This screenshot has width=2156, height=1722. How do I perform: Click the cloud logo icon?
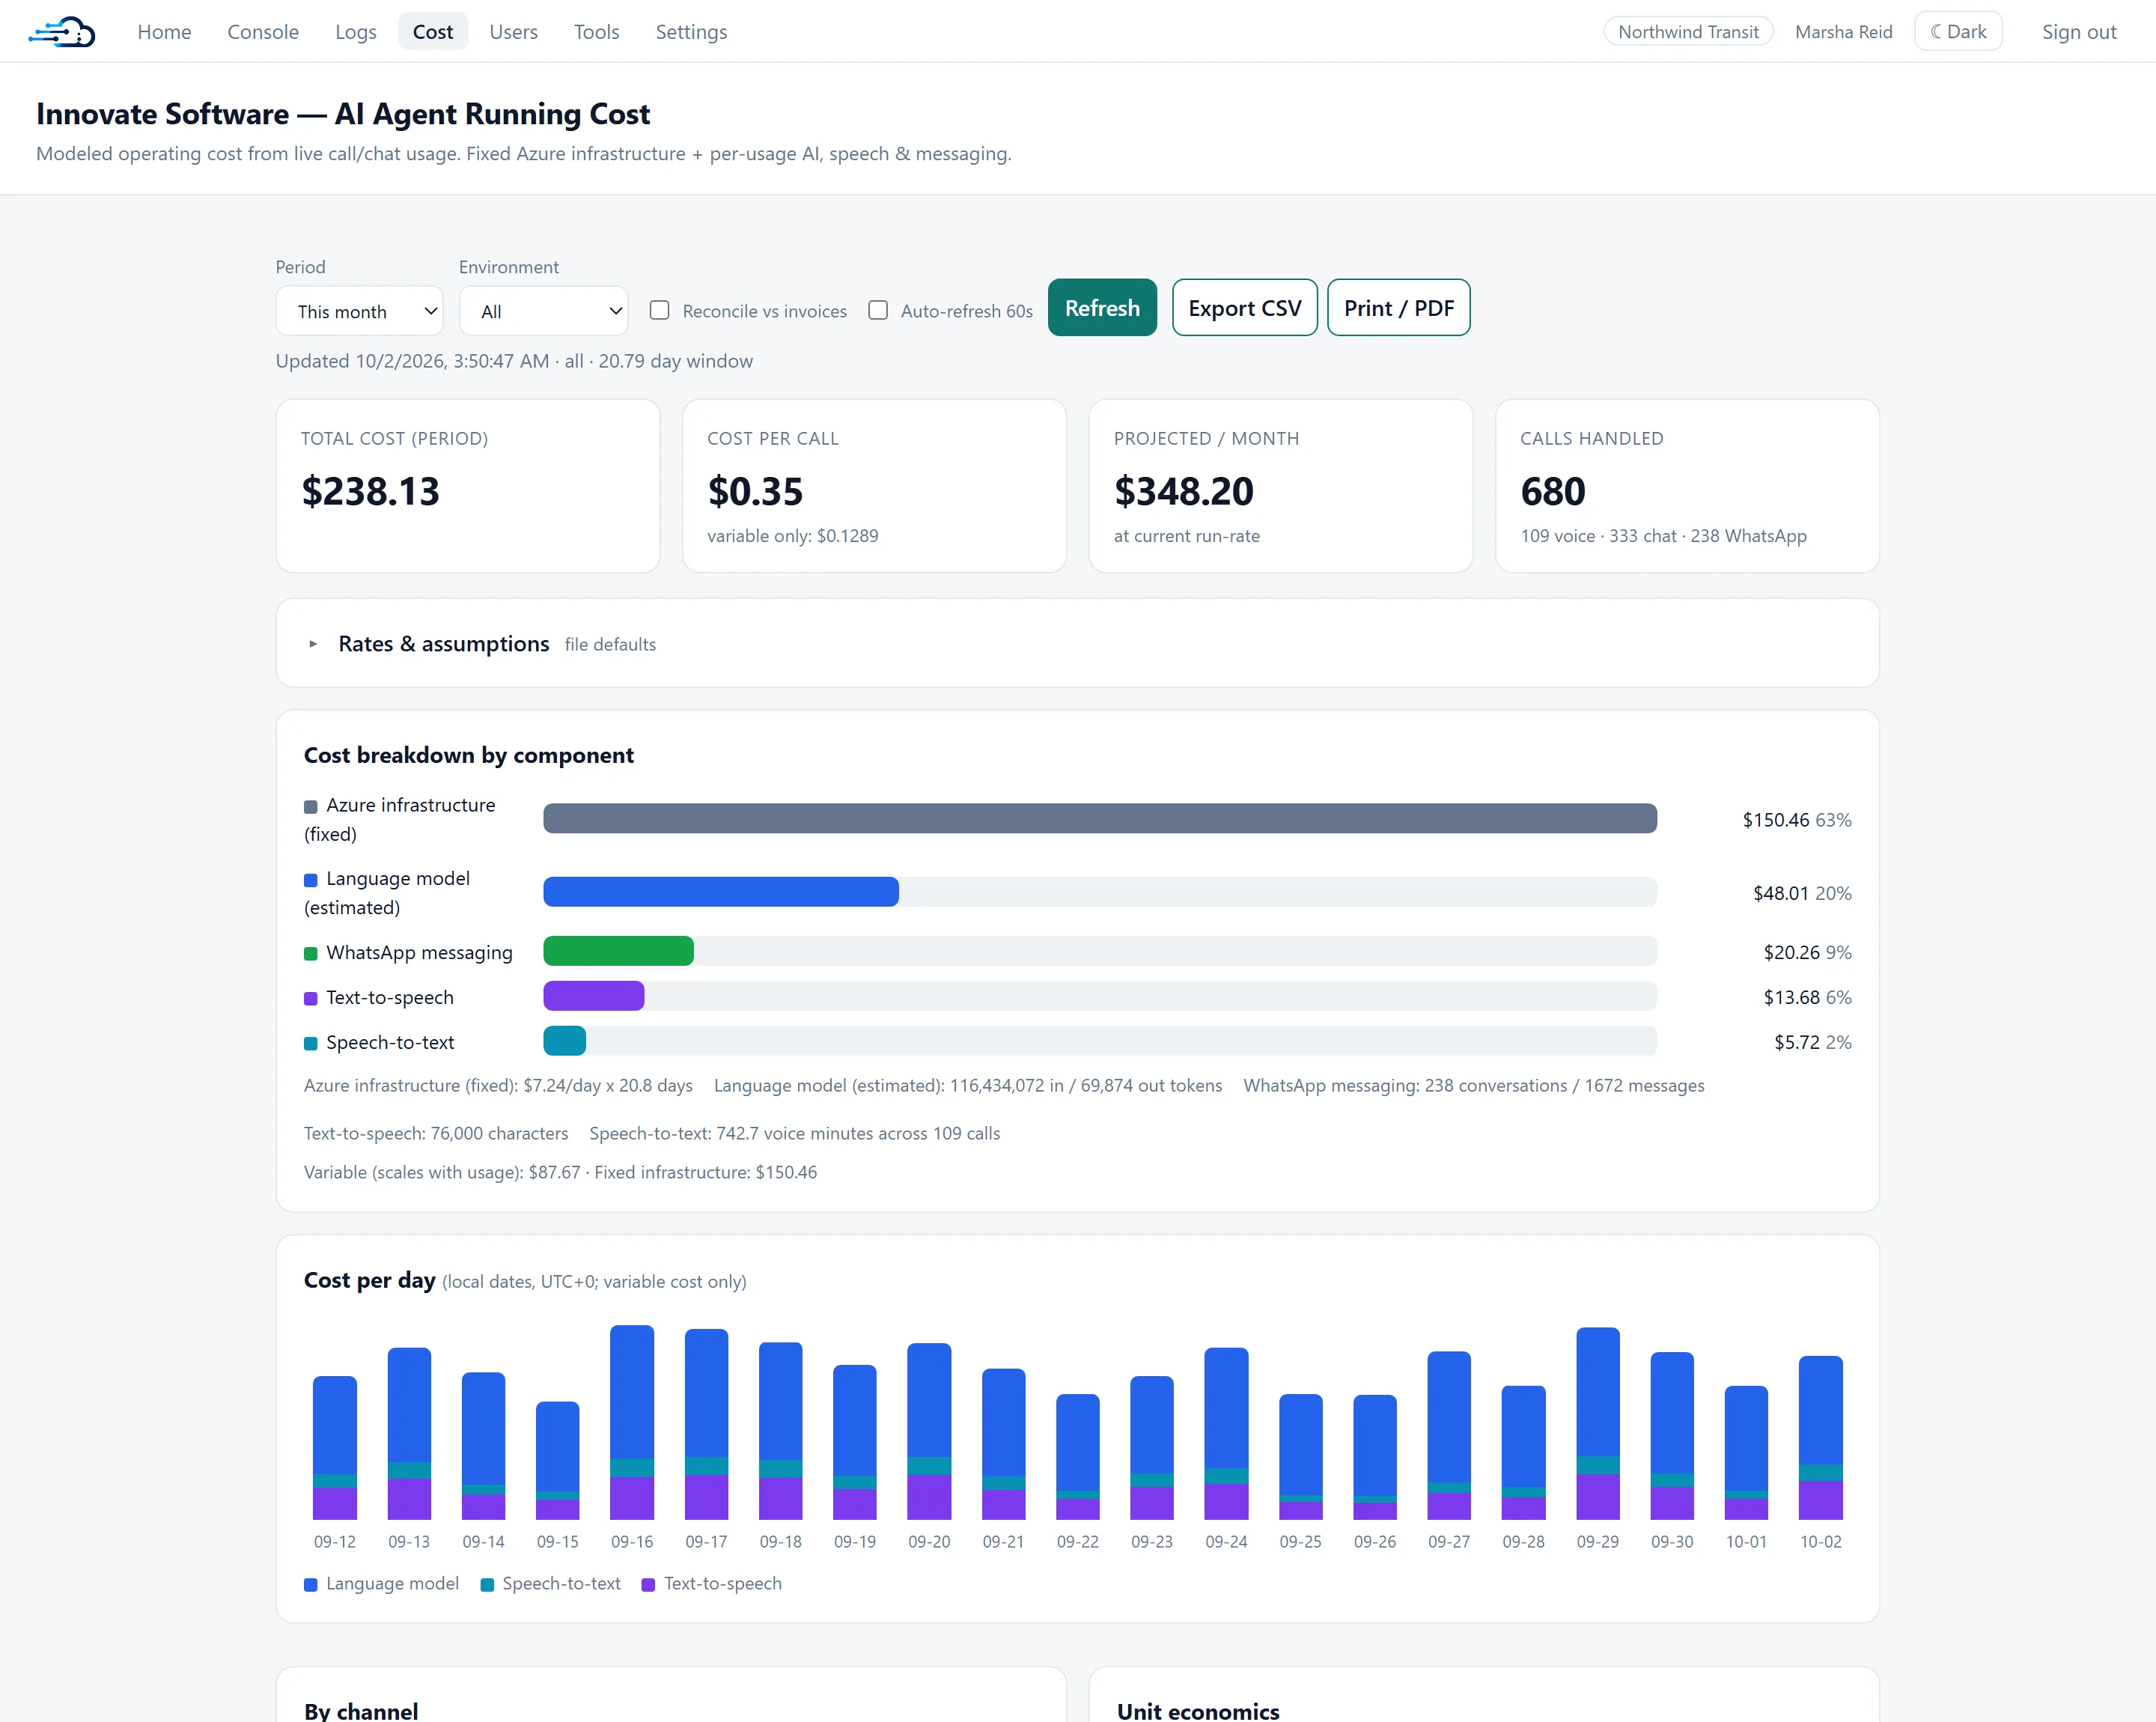click(62, 32)
